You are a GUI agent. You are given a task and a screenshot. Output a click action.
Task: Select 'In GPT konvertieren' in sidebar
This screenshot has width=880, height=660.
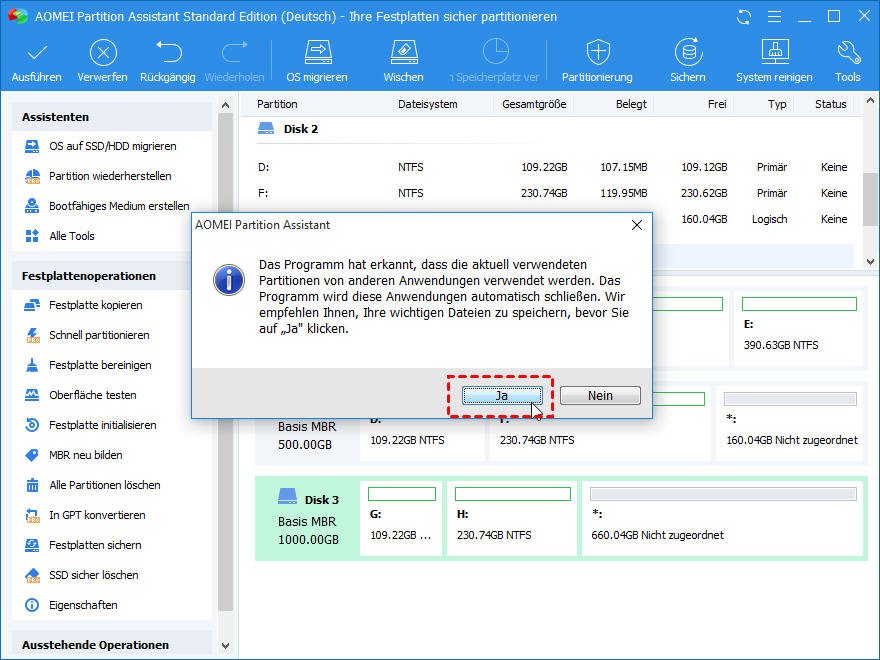tap(97, 515)
